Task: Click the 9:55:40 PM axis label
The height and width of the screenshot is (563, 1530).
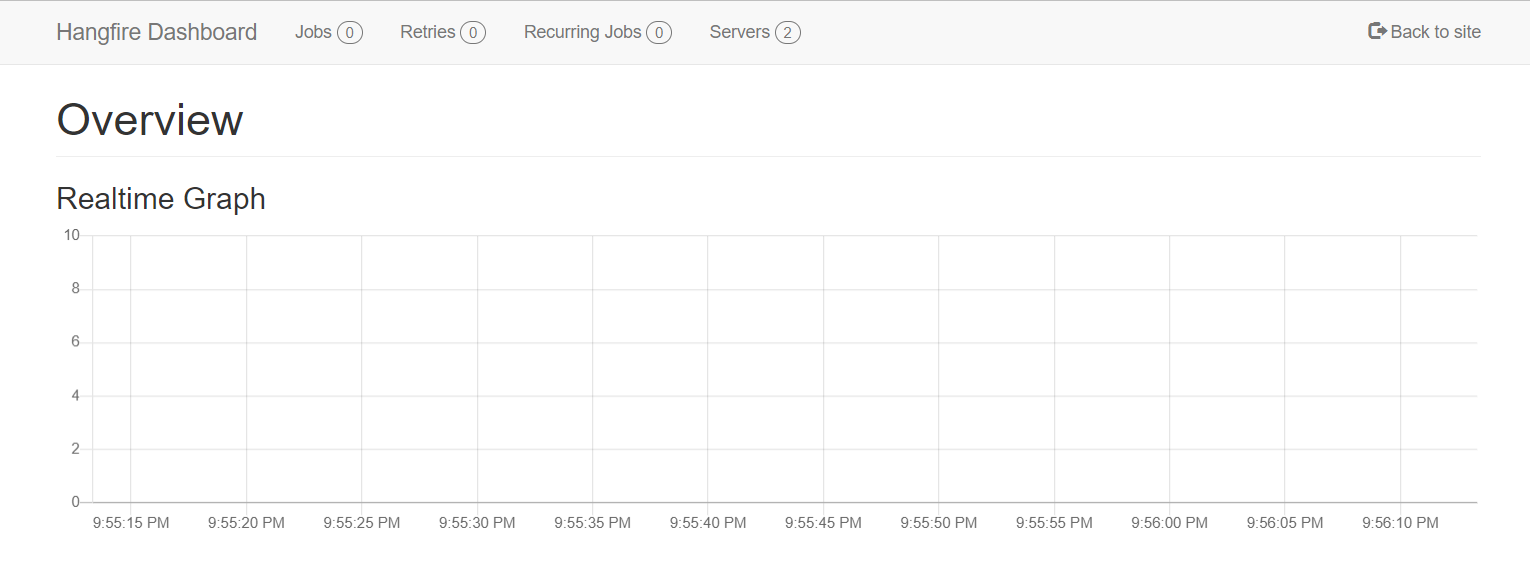Action: 708,523
